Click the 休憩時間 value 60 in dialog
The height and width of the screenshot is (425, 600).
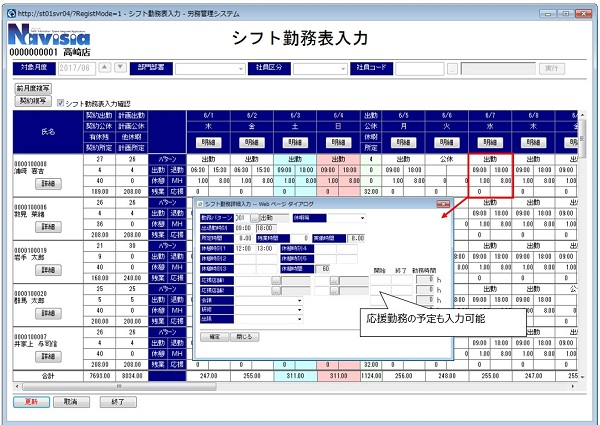pyautogui.click(x=322, y=269)
